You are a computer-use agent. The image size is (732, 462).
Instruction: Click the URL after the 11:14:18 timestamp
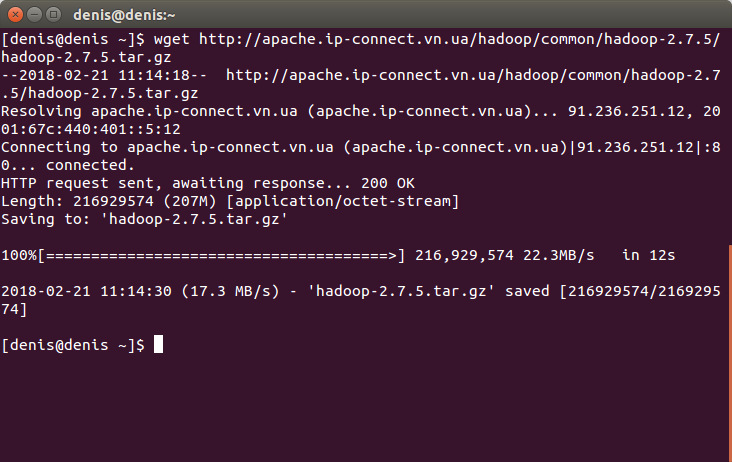tap(361, 84)
